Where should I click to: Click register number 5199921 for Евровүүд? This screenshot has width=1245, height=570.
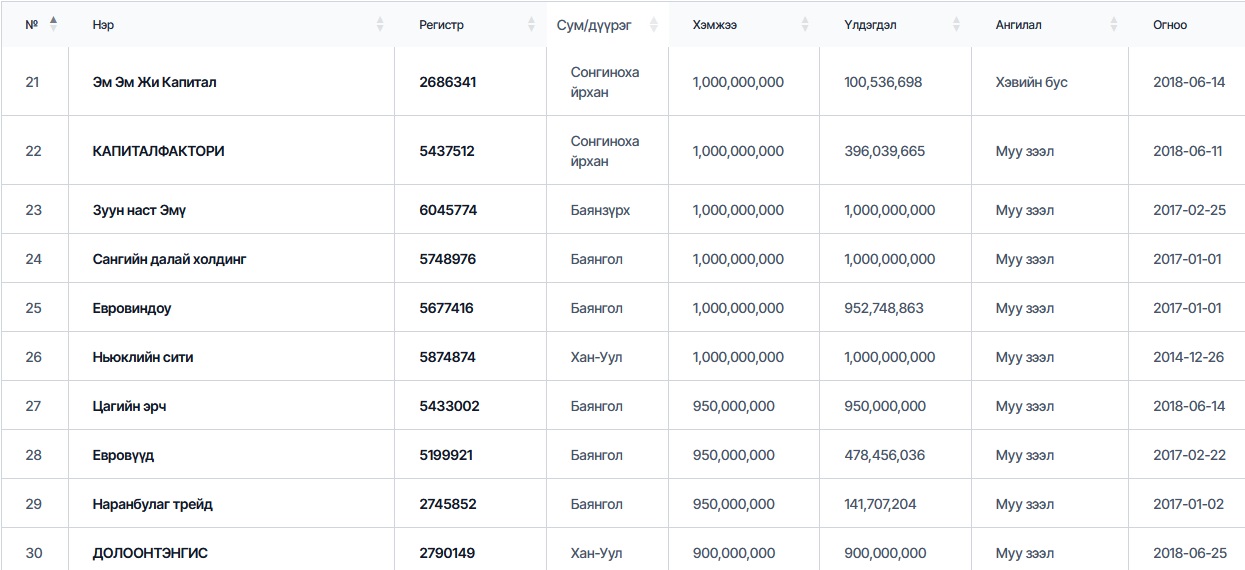[x=446, y=455]
